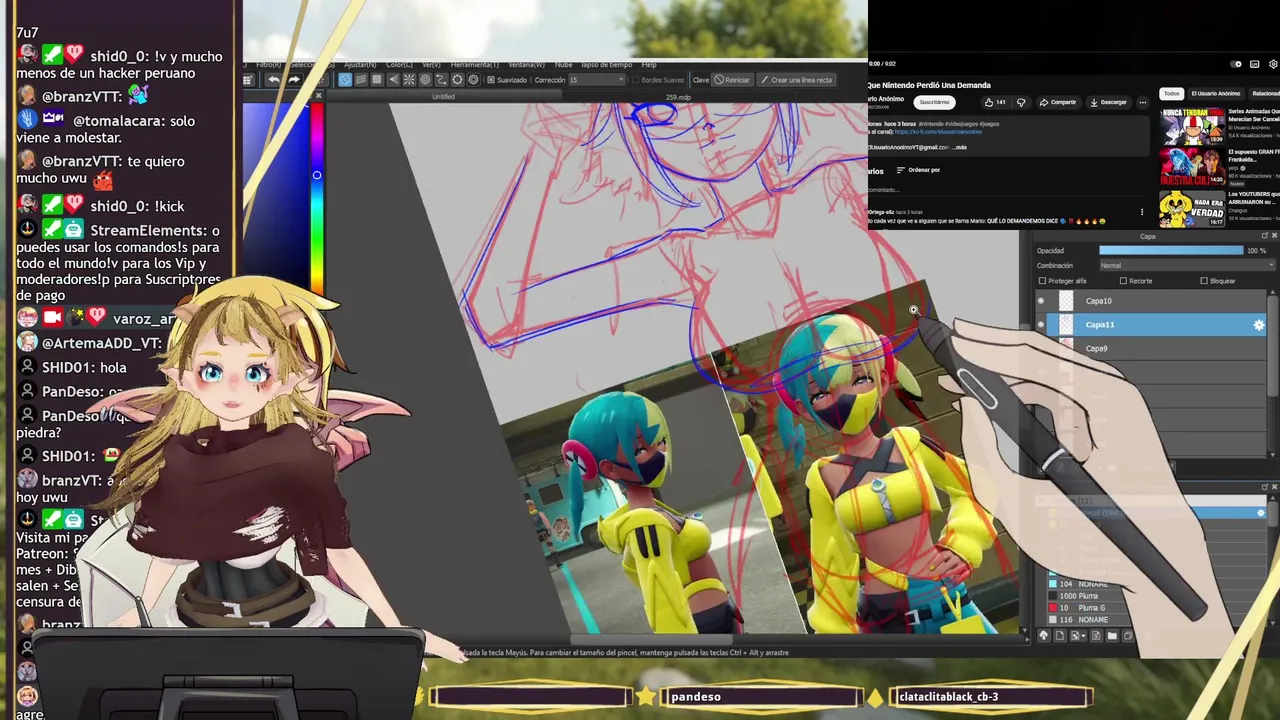Click the brush folder icon at bottom
The height and width of the screenshot is (720, 1280).
coord(1112,636)
